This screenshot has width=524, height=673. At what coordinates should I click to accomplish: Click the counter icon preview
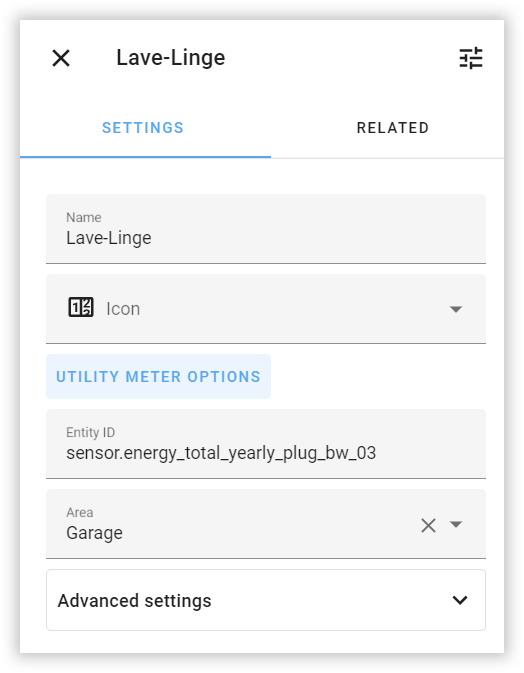tap(81, 307)
